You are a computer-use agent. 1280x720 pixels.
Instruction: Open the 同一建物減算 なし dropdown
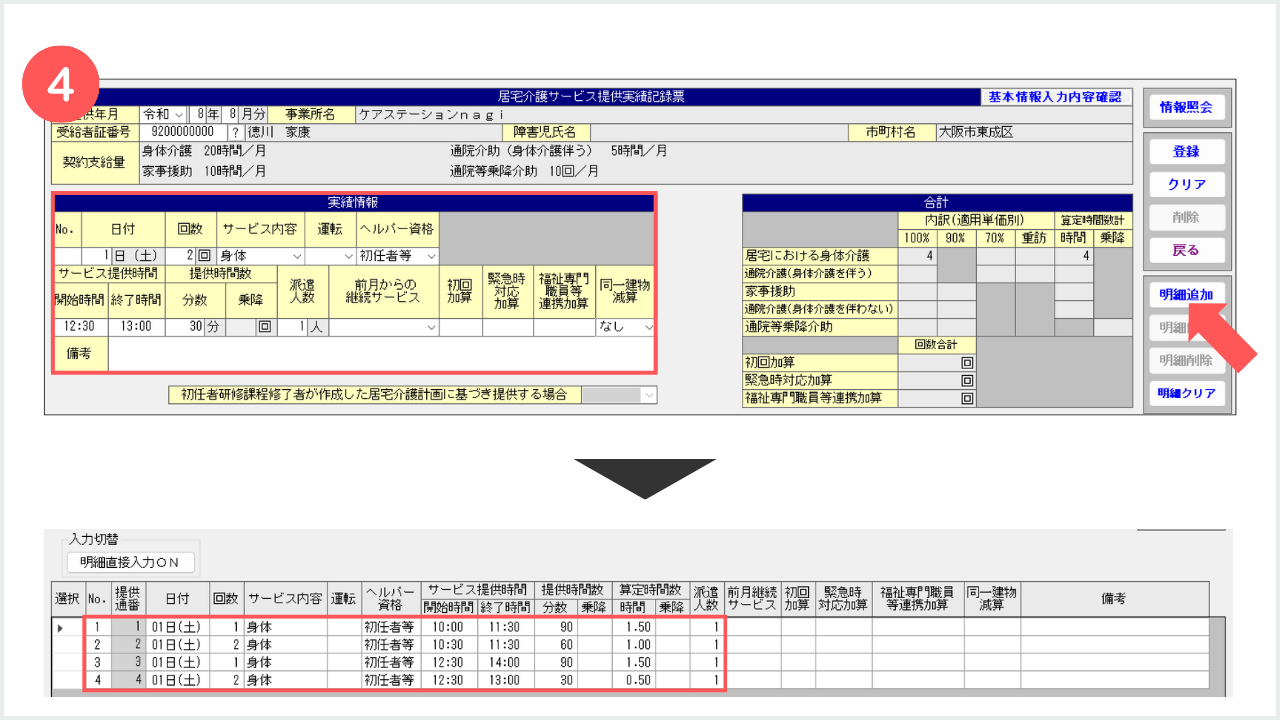(x=626, y=327)
